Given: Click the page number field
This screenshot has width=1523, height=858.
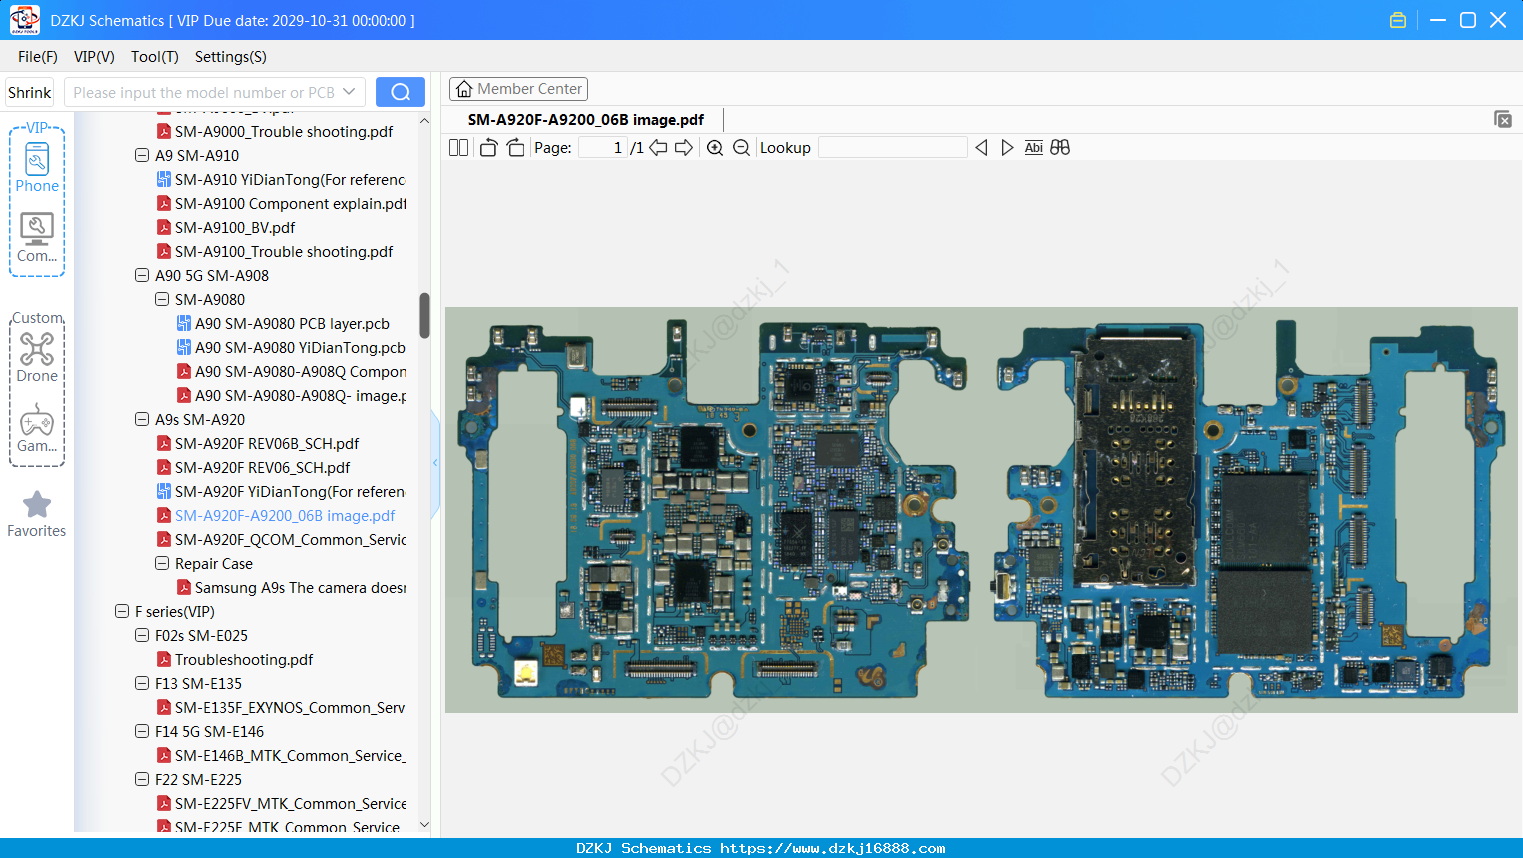Looking at the screenshot, I should [x=602, y=148].
